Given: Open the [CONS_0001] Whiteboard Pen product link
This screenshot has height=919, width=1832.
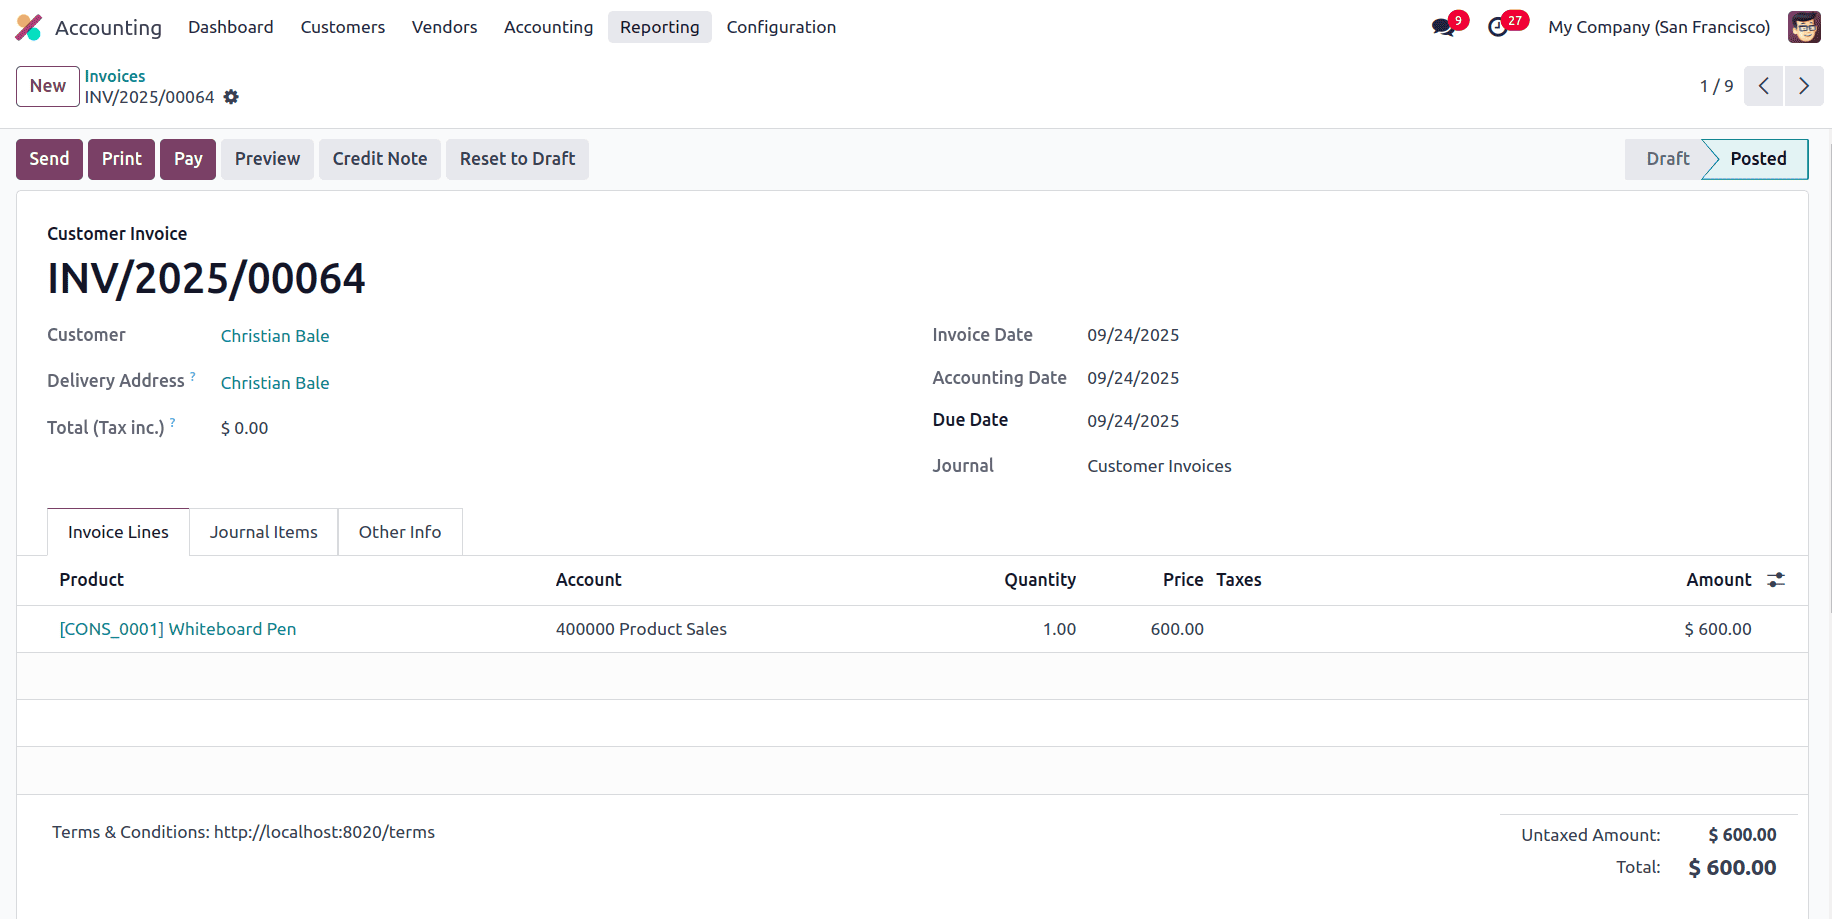Looking at the screenshot, I should [178, 629].
